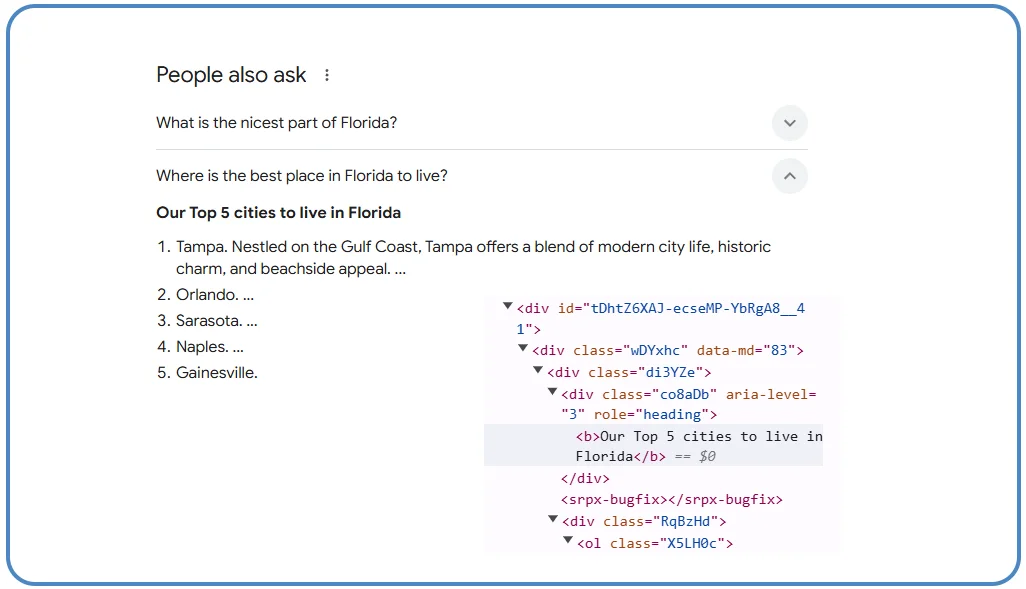1026x589 pixels.
Task: Click the three-dot icon beside People also ask
Action: coord(326,74)
